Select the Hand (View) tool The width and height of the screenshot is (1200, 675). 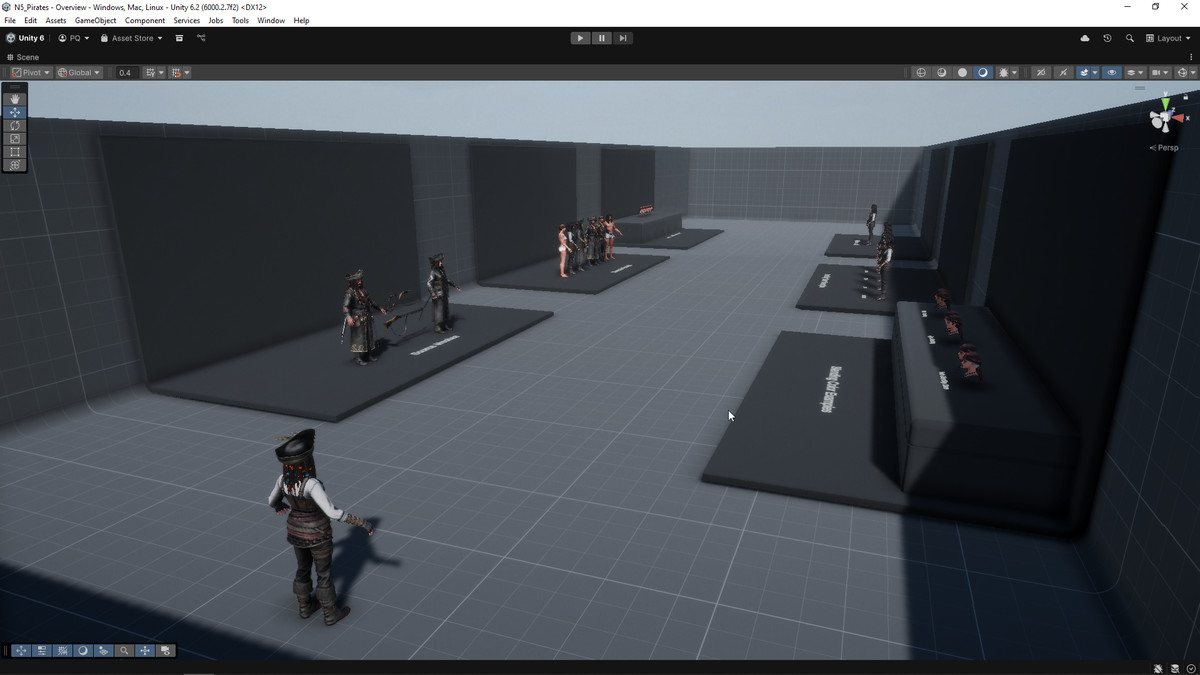[x=15, y=99]
